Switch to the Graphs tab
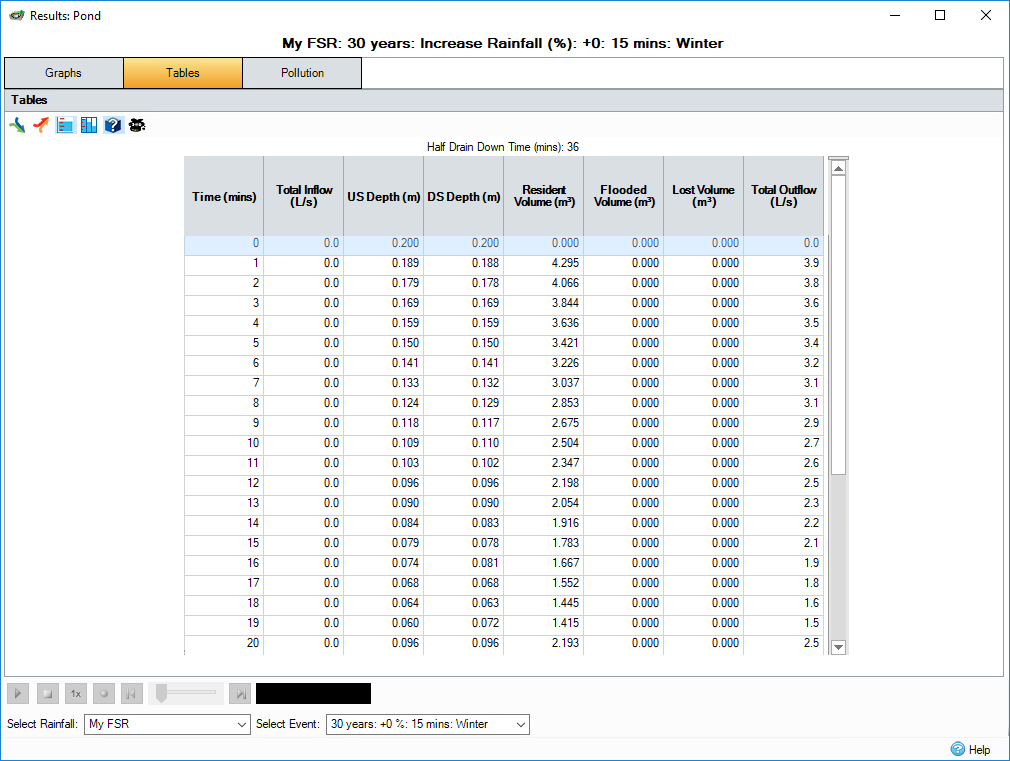This screenshot has width=1010, height=761. [x=64, y=73]
